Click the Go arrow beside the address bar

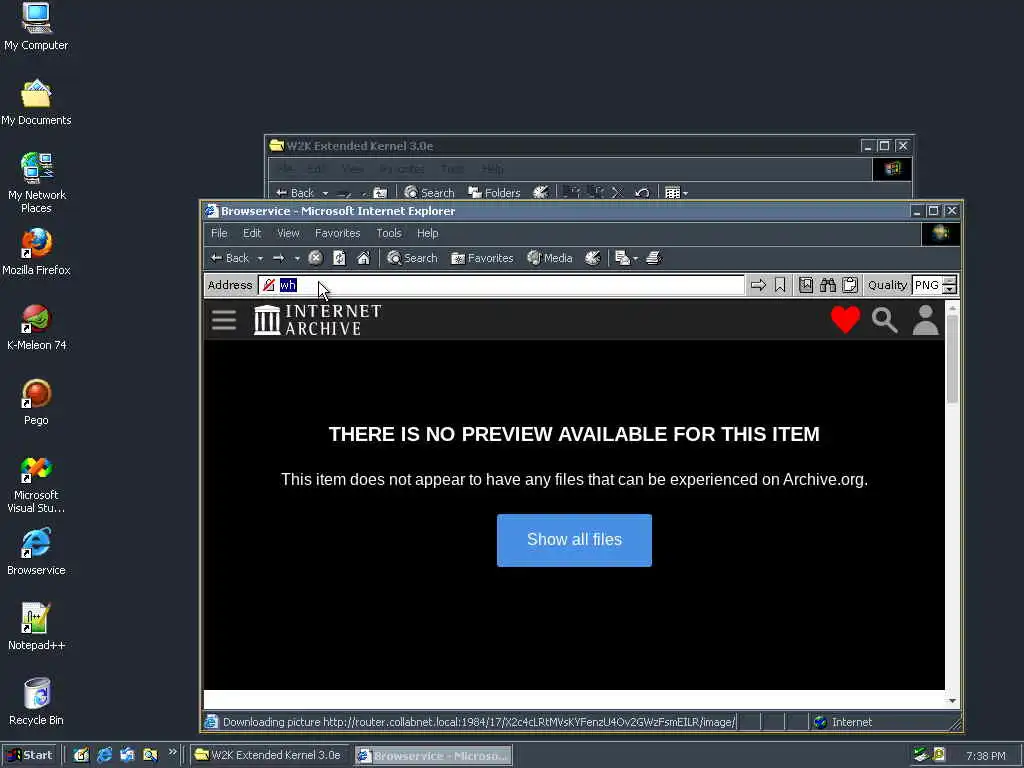[758, 285]
